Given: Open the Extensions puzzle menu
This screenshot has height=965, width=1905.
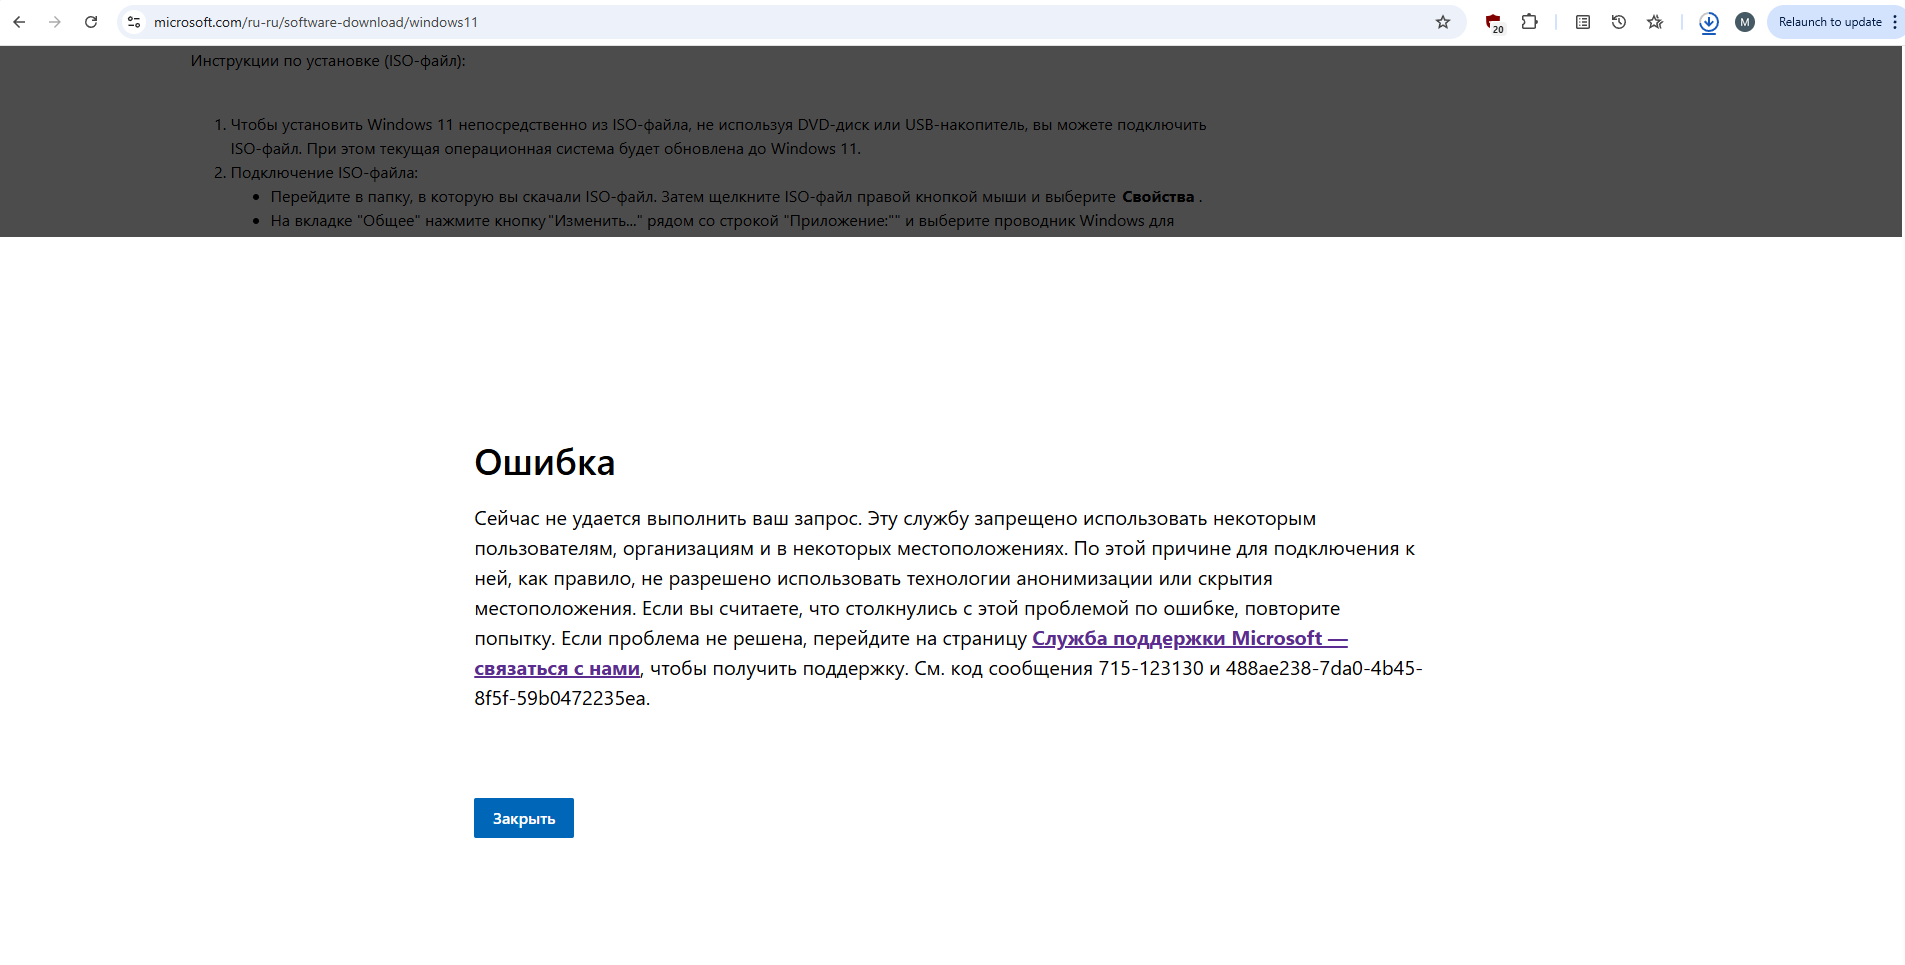Looking at the screenshot, I should pyautogui.click(x=1530, y=22).
